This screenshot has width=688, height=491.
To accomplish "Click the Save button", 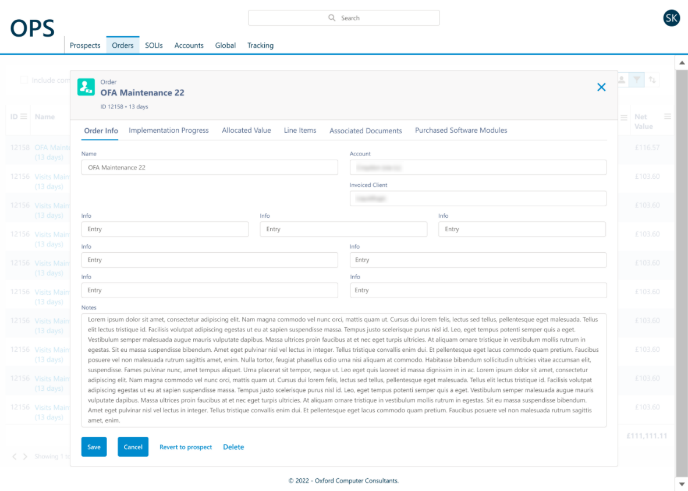I will pyautogui.click(x=94, y=447).
